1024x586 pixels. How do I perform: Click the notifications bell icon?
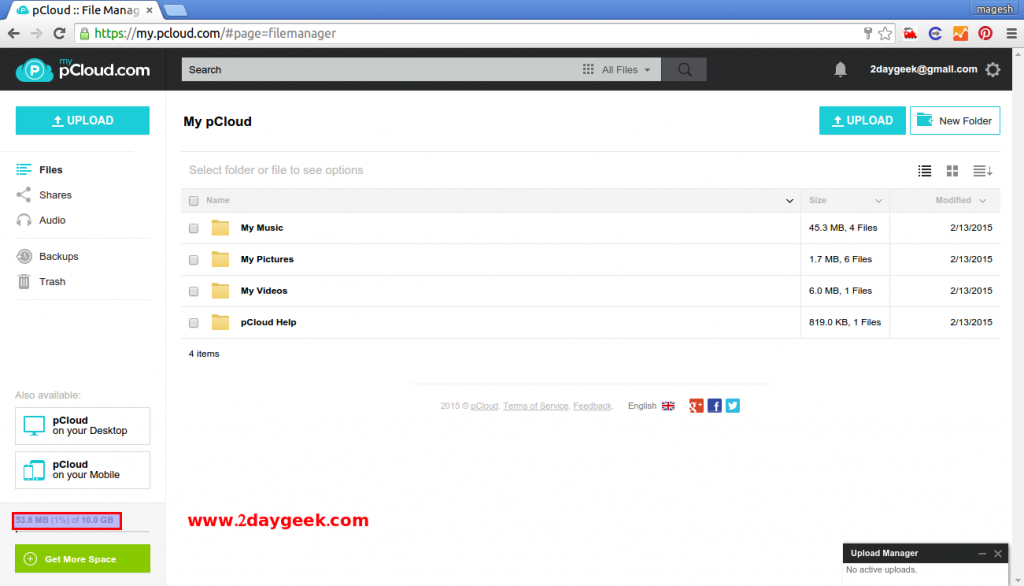point(839,69)
